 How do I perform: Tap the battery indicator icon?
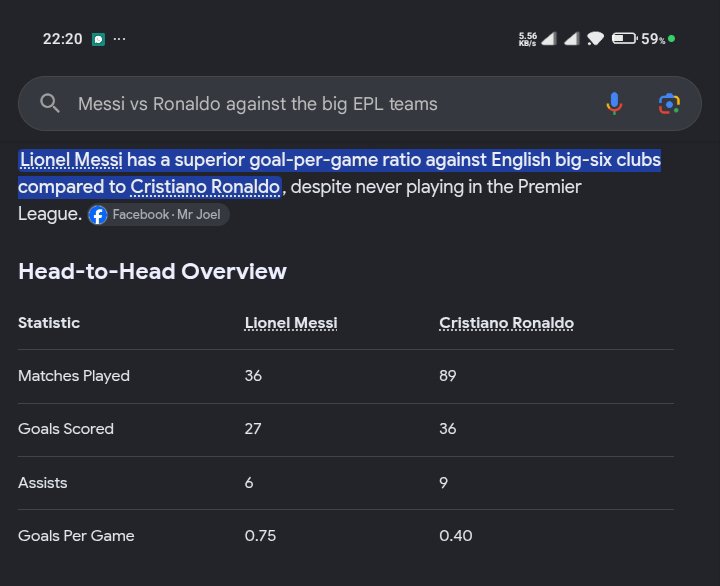coord(624,39)
